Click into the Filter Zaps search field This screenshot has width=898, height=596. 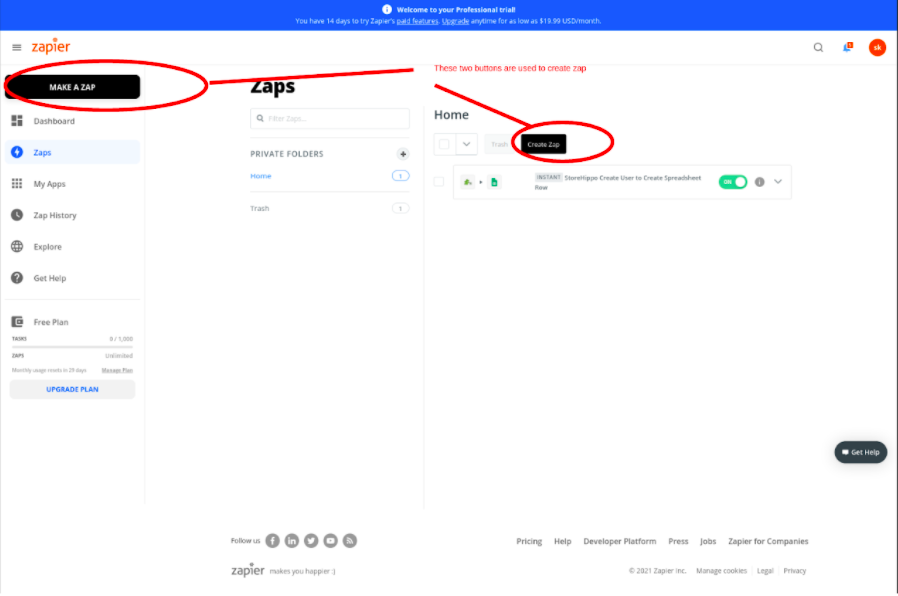[x=330, y=119]
